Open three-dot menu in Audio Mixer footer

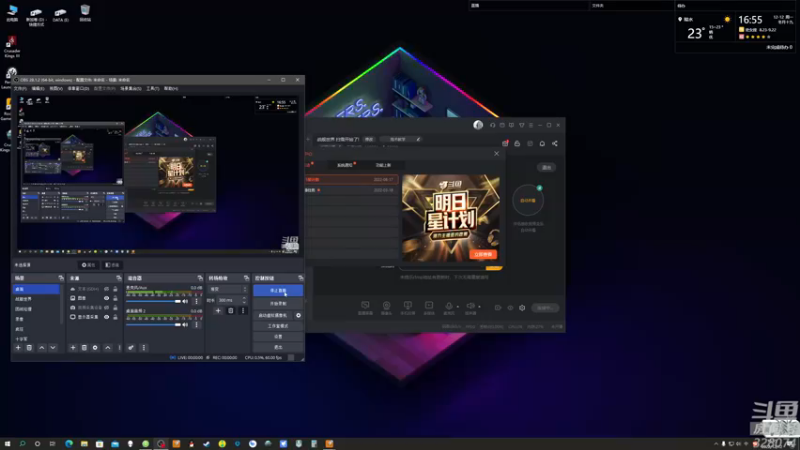tap(144, 347)
